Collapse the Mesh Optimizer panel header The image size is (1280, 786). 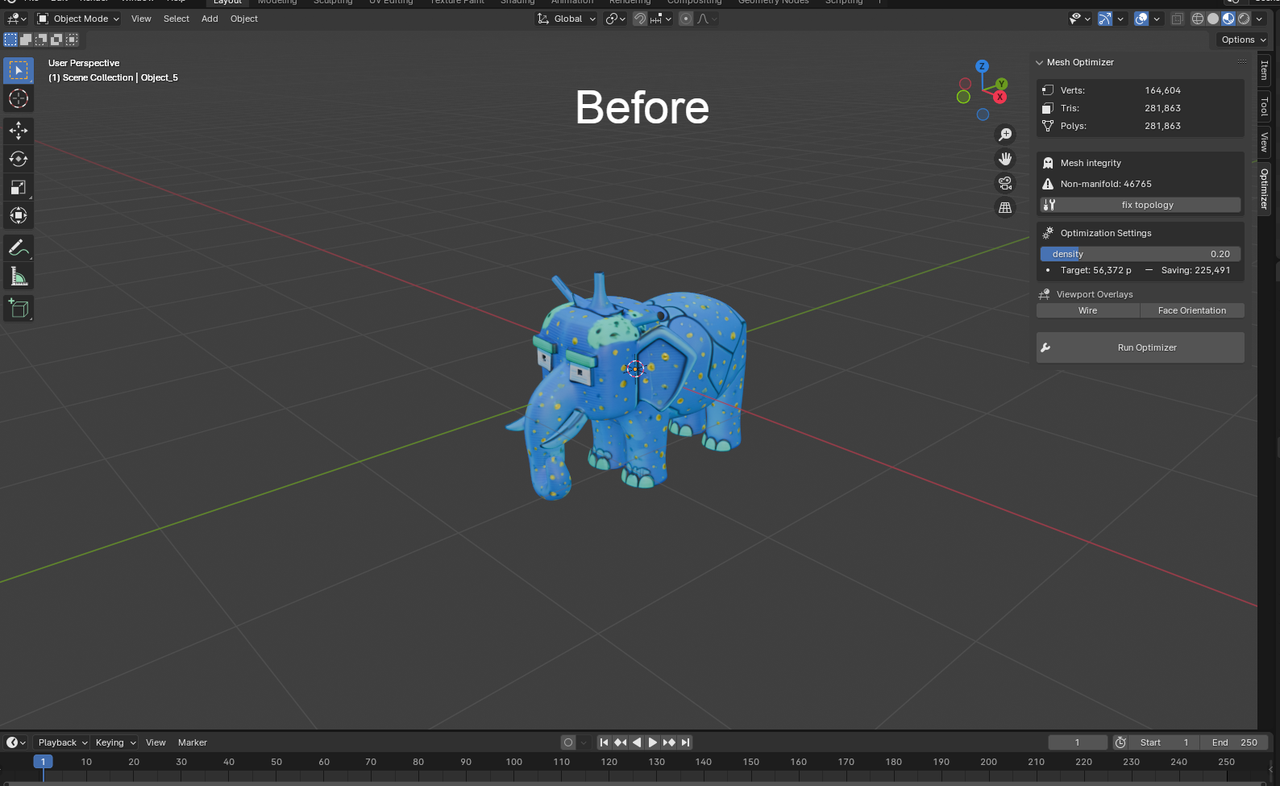click(1039, 62)
